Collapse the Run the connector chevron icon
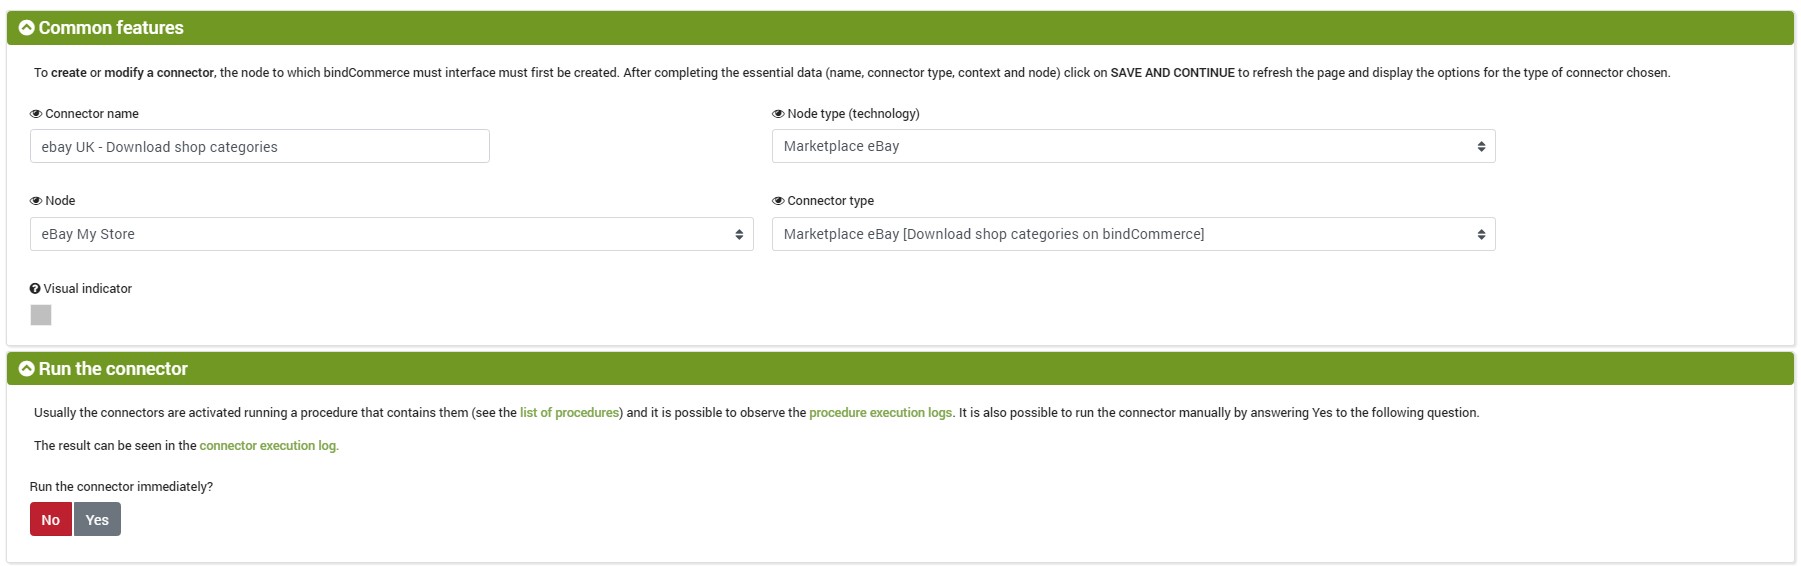This screenshot has width=1801, height=566. pos(27,369)
